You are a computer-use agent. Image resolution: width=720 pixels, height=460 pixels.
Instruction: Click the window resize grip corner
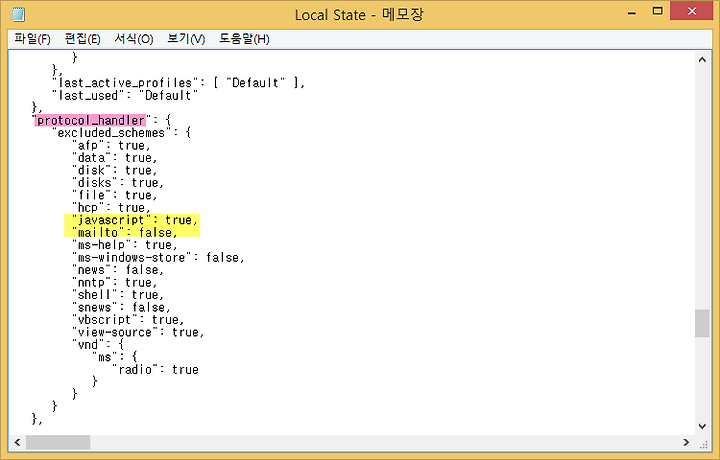703,443
